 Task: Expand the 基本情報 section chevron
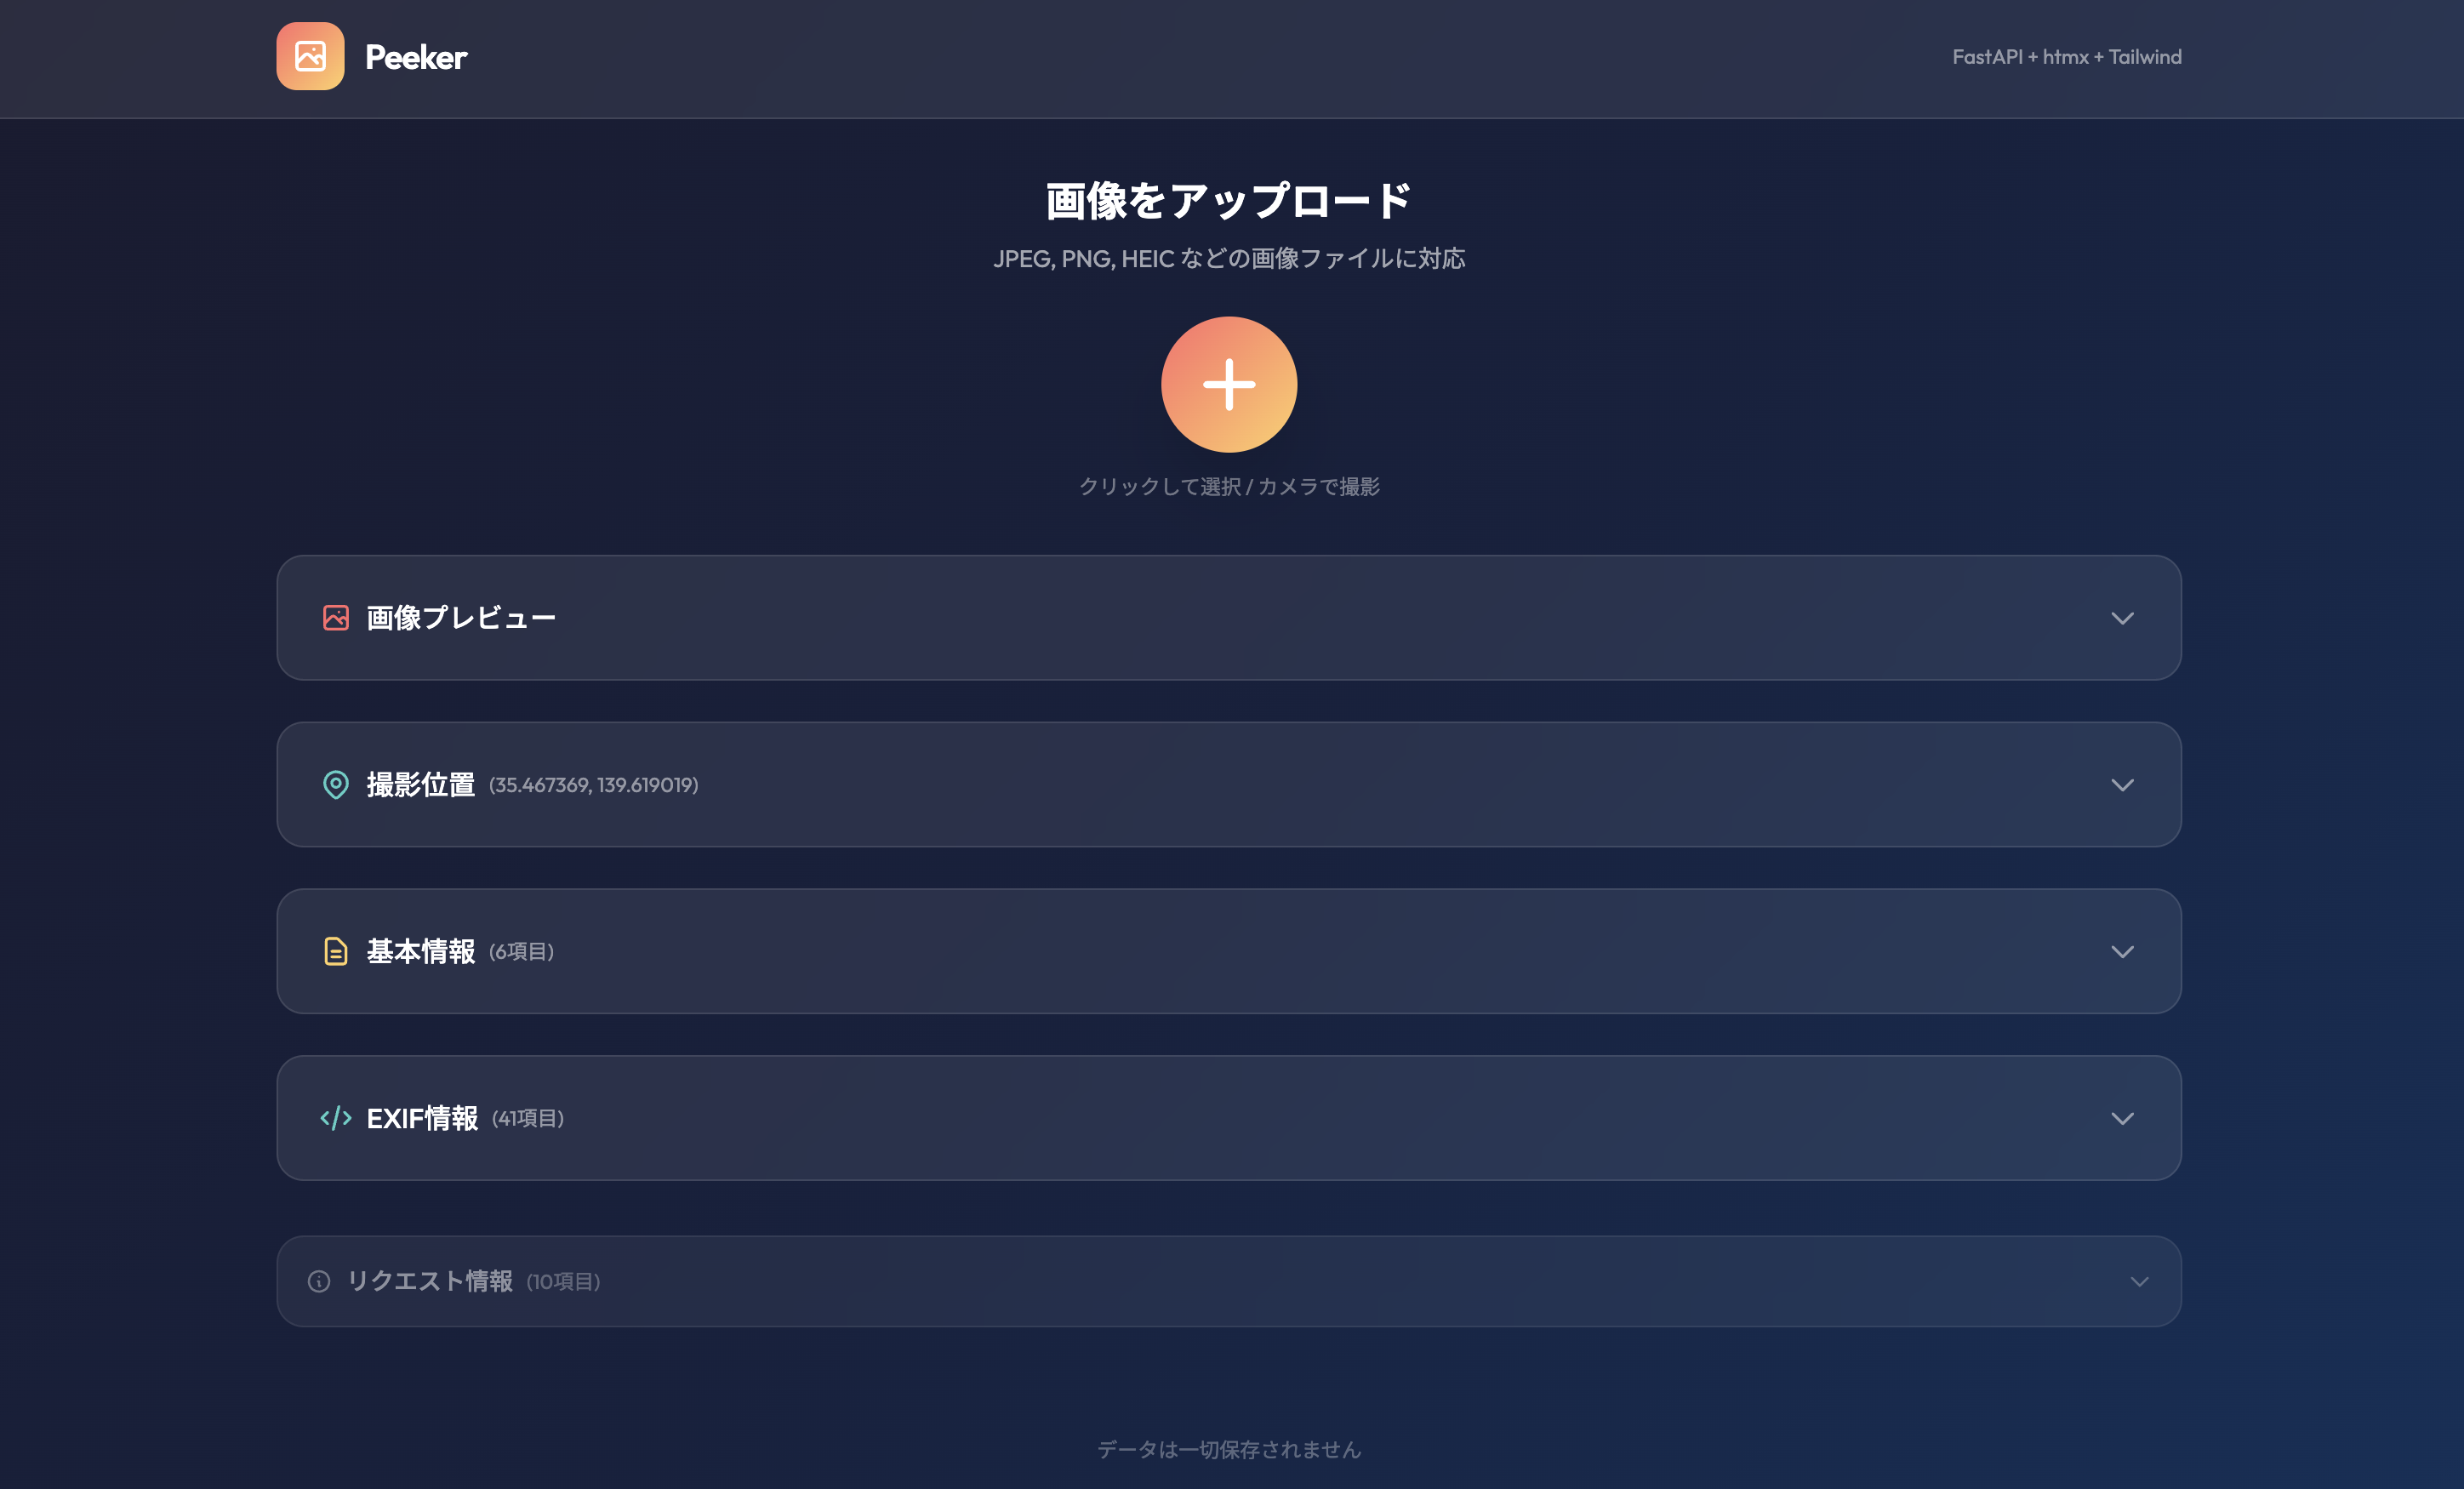[2122, 951]
